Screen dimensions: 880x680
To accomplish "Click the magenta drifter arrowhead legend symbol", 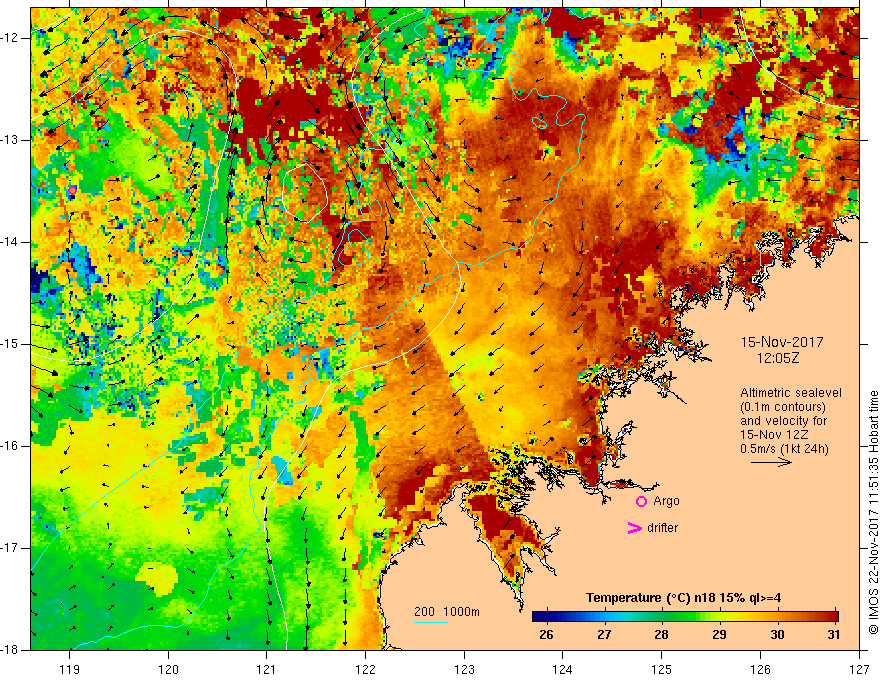I will point(634,528).
